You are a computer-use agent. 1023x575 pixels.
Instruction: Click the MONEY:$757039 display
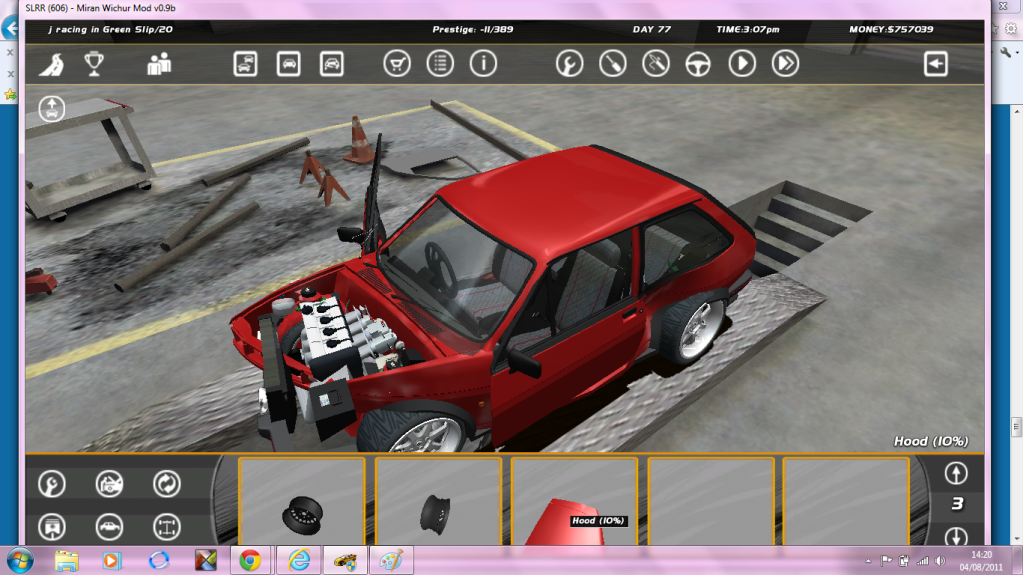point(891,29)
